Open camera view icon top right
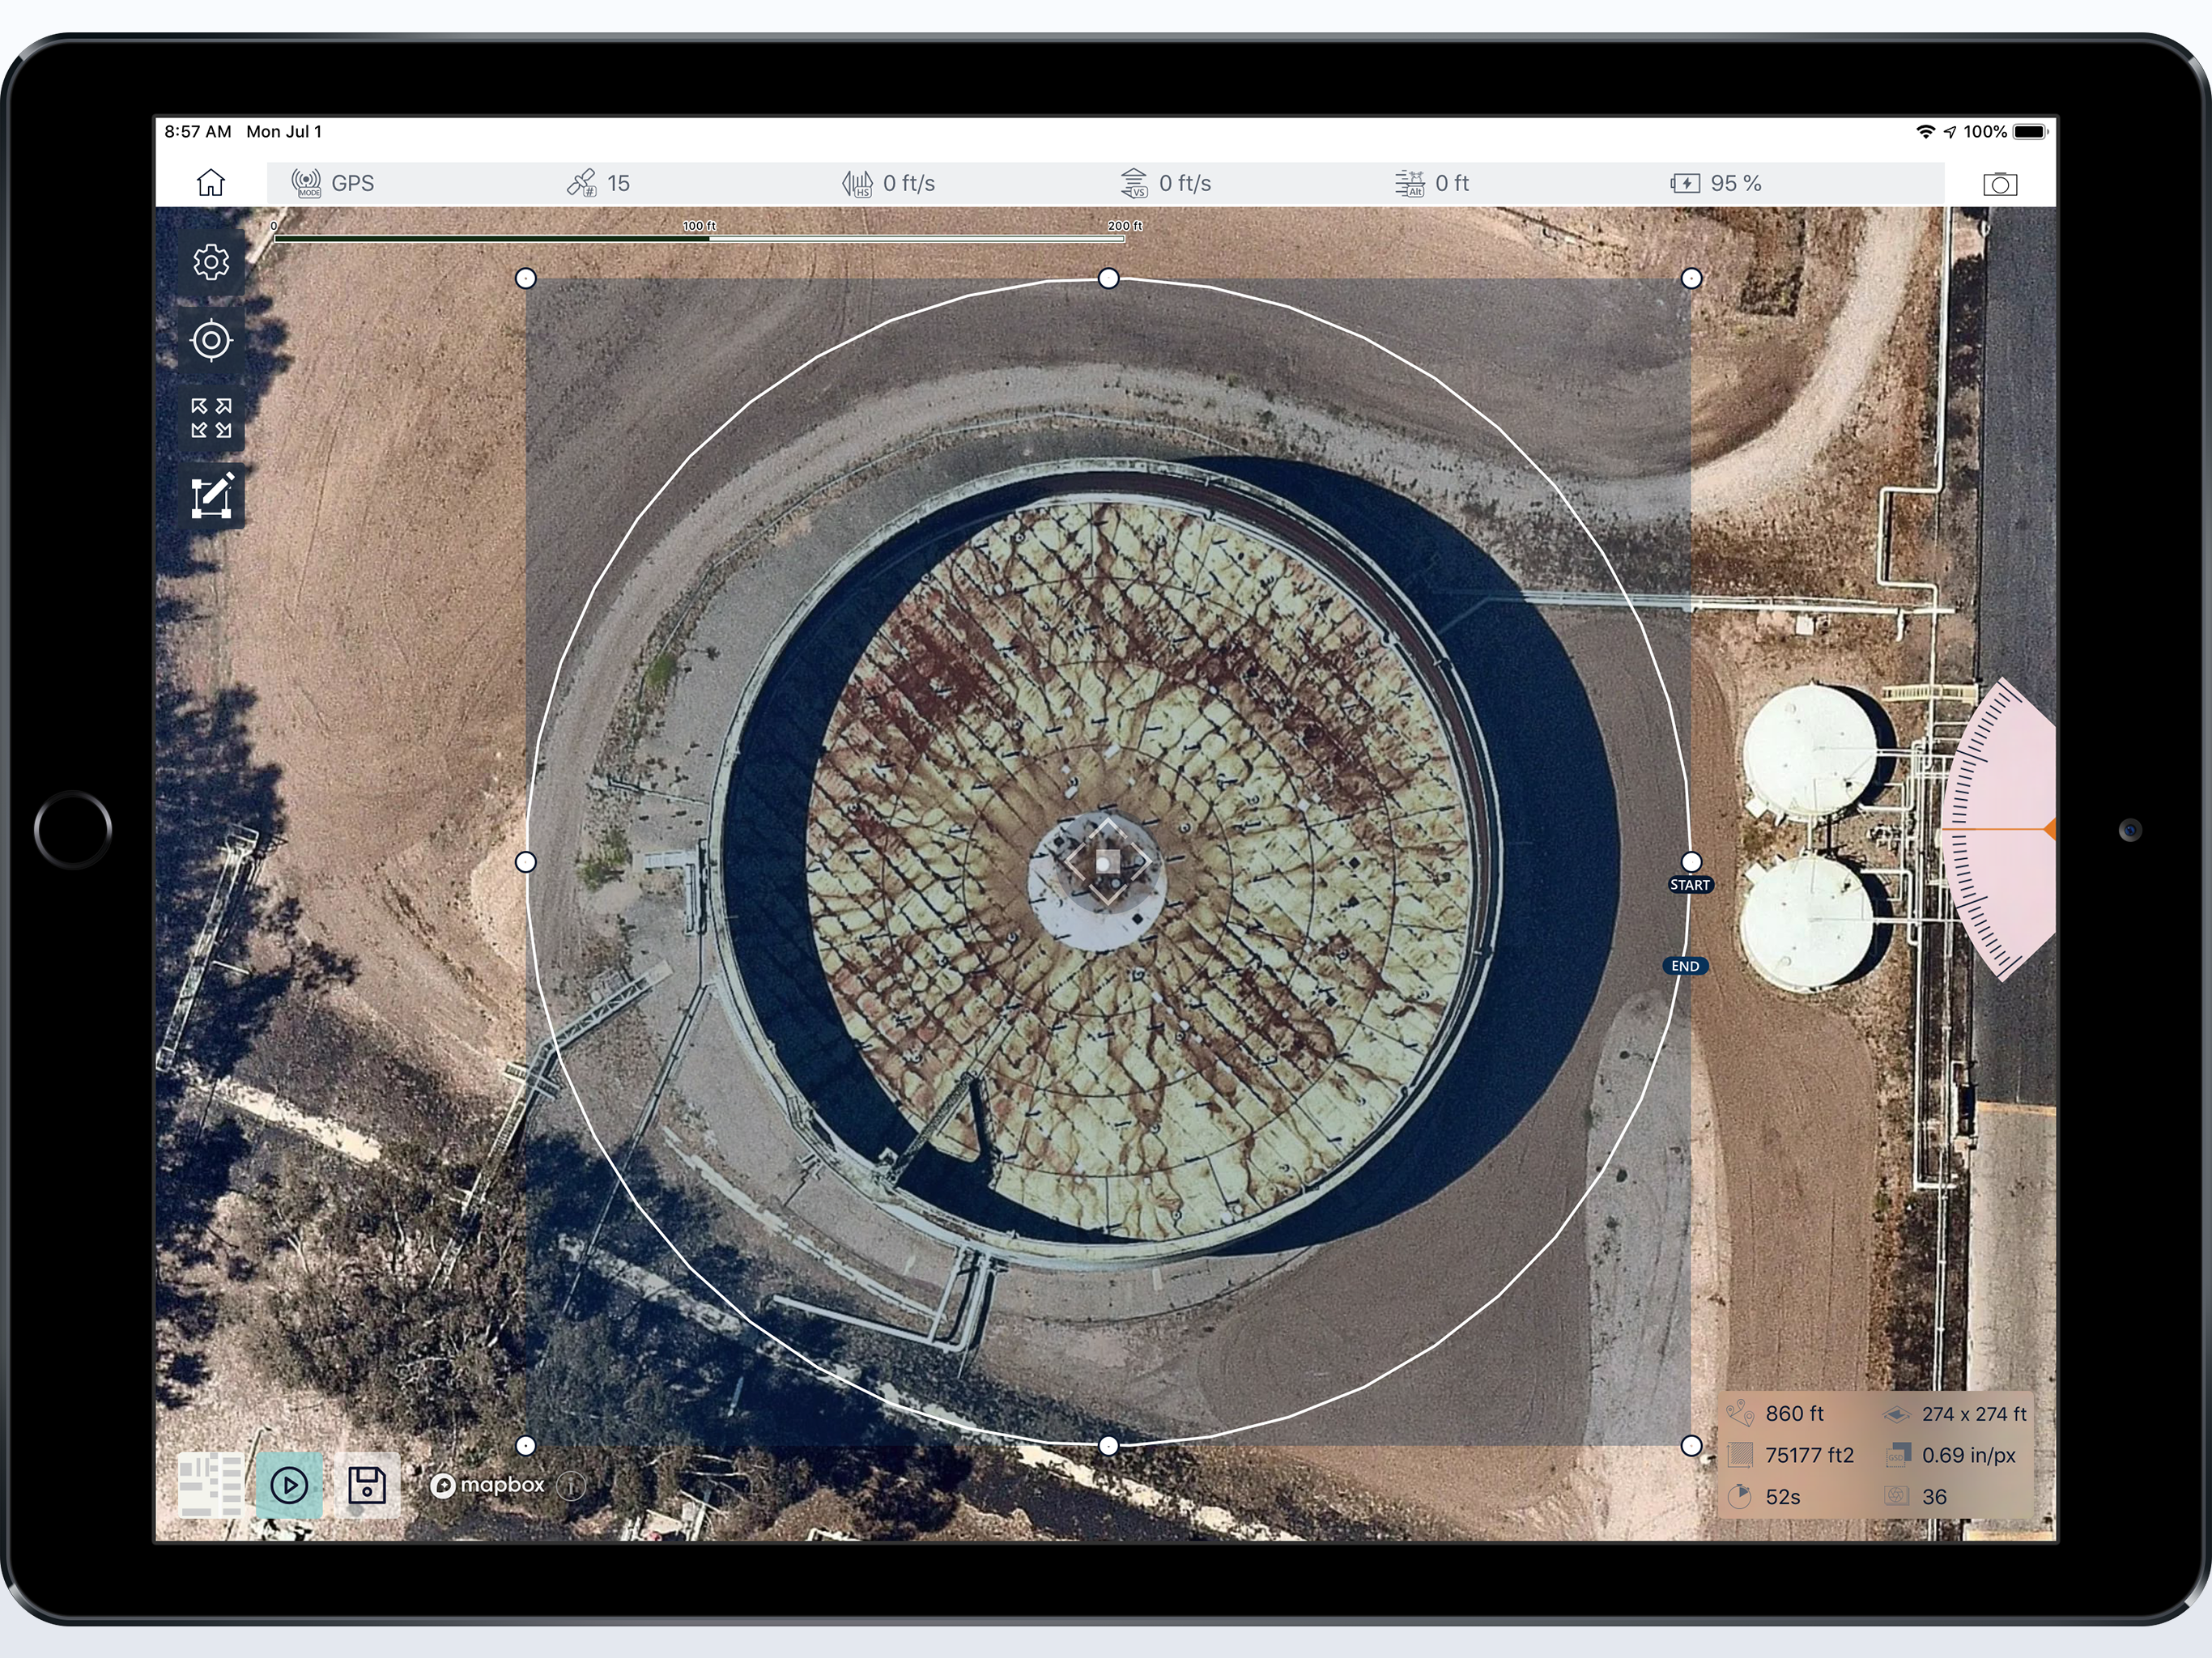This screenshot has height=1658, width=2212. click(1999, 184)
